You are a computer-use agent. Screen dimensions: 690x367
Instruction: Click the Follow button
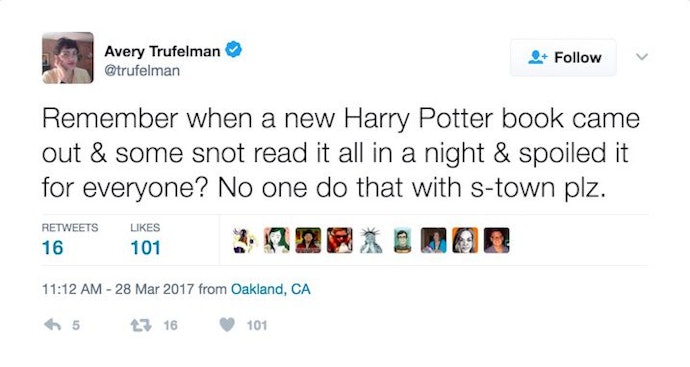tap(563, 58)
